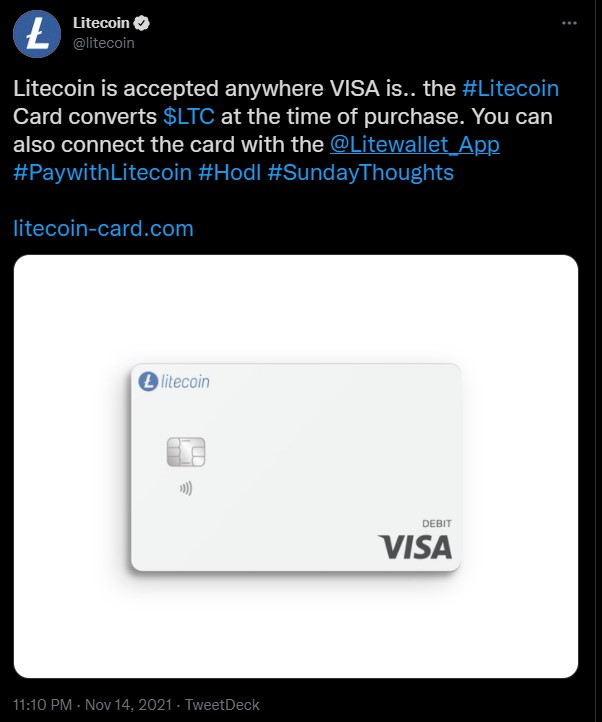Open the #Litecoin hashtag
Screen dimensions: 602x722
pos(510,88)
